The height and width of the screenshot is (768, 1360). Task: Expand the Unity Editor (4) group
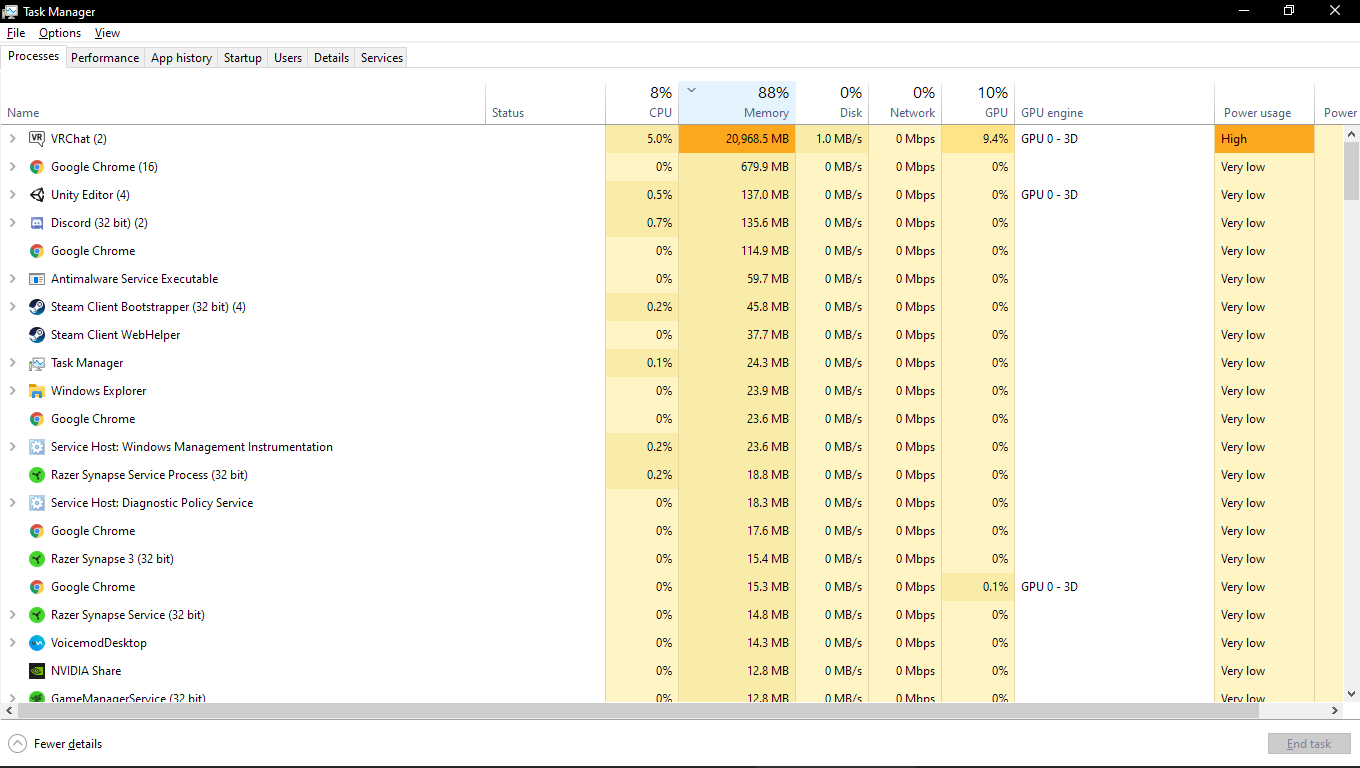click(x=13, y=195)
